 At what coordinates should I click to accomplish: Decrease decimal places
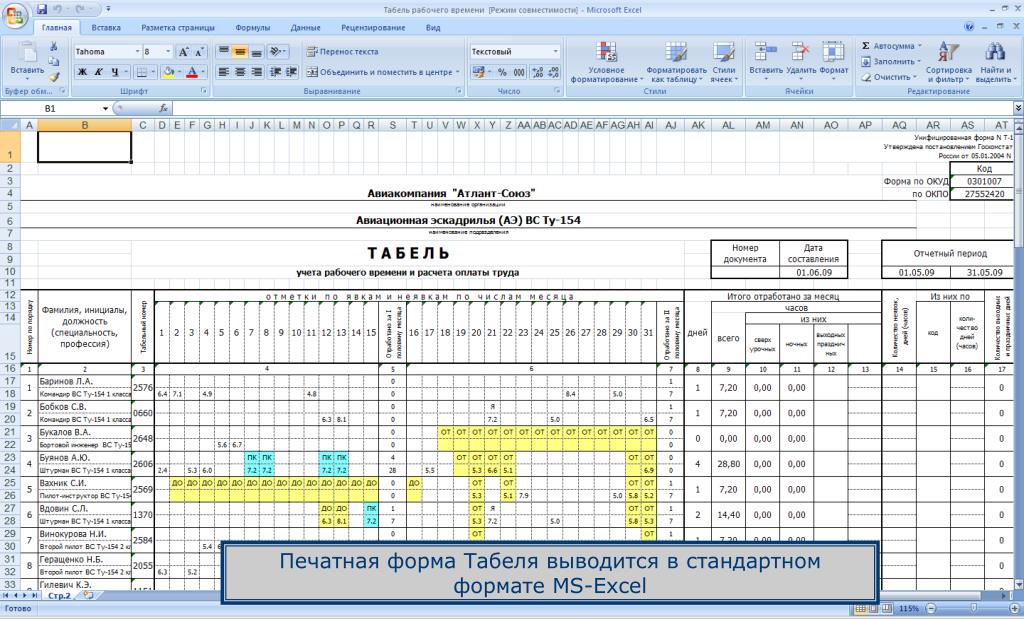coord(553,72)
